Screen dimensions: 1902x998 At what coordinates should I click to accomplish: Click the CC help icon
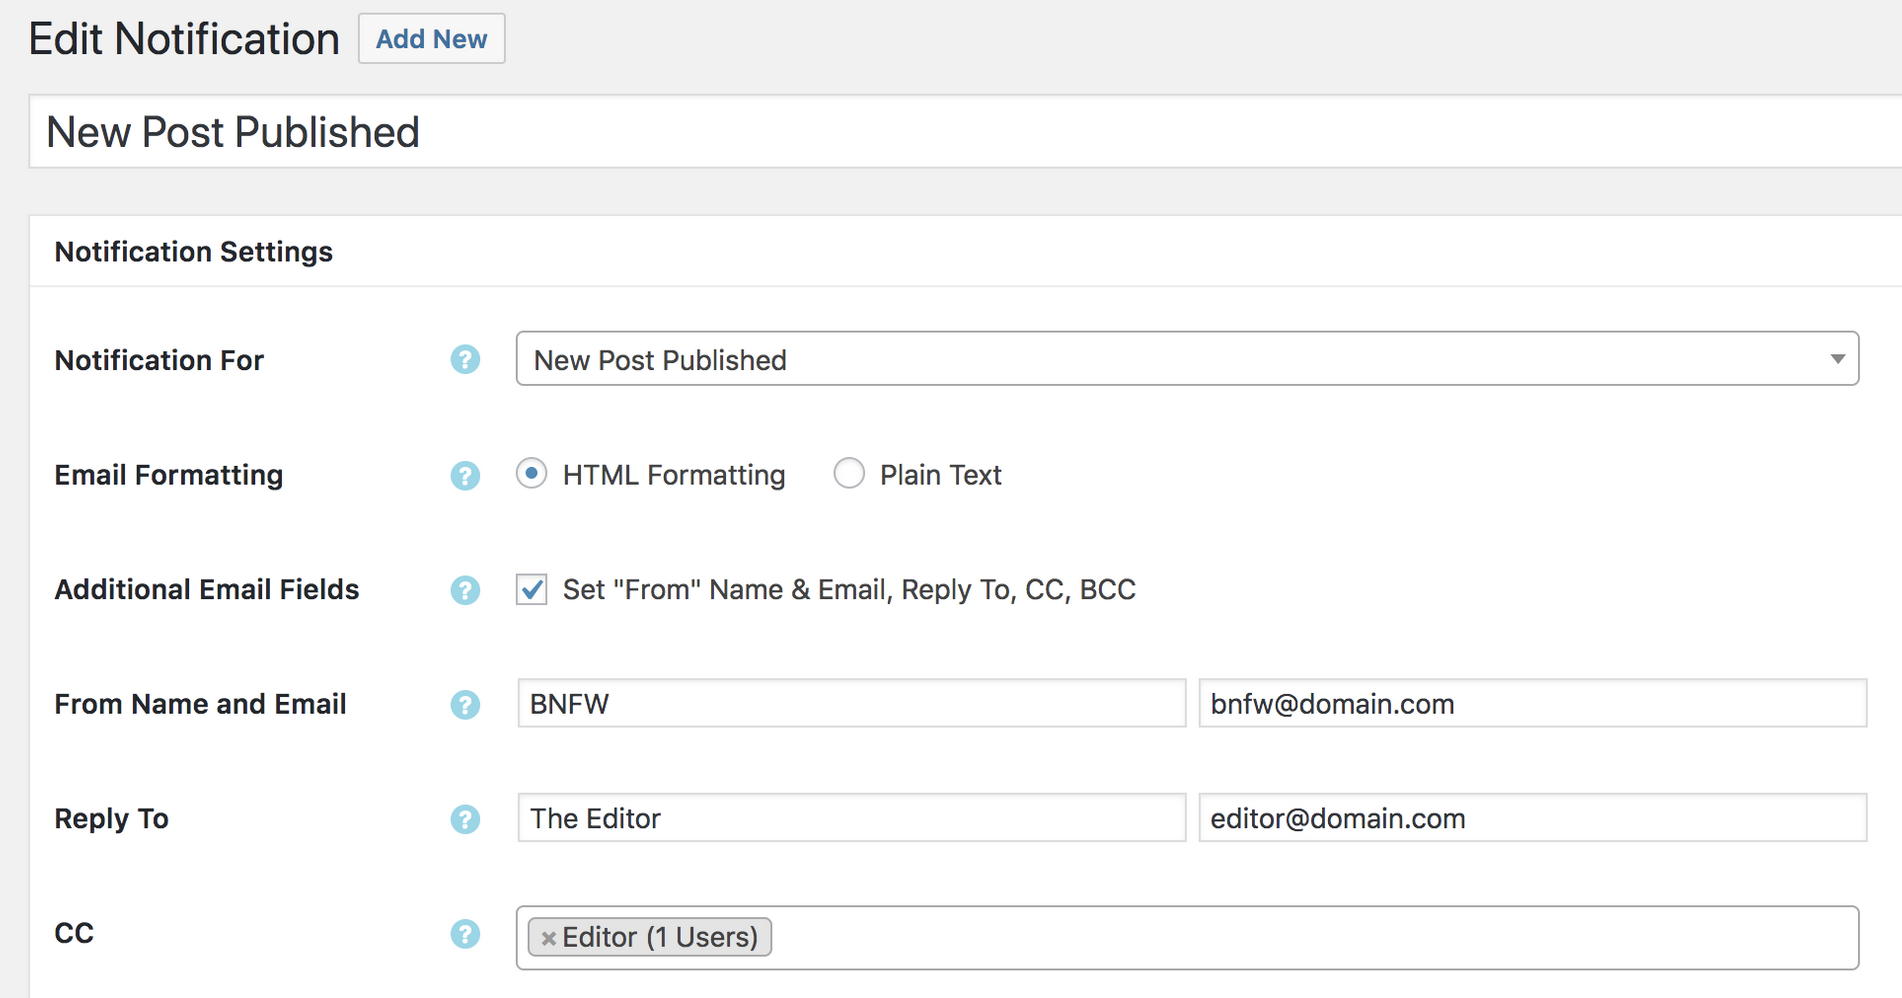point(465,933)
